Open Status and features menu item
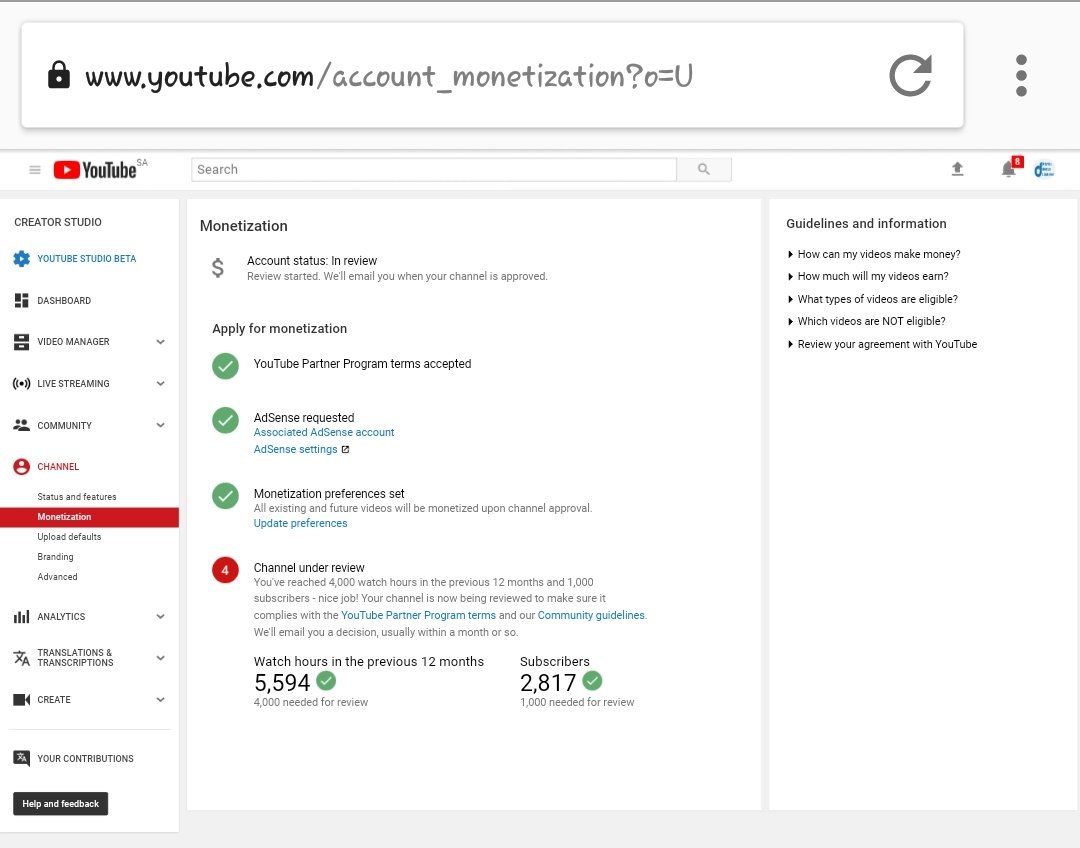 point(76,497)
